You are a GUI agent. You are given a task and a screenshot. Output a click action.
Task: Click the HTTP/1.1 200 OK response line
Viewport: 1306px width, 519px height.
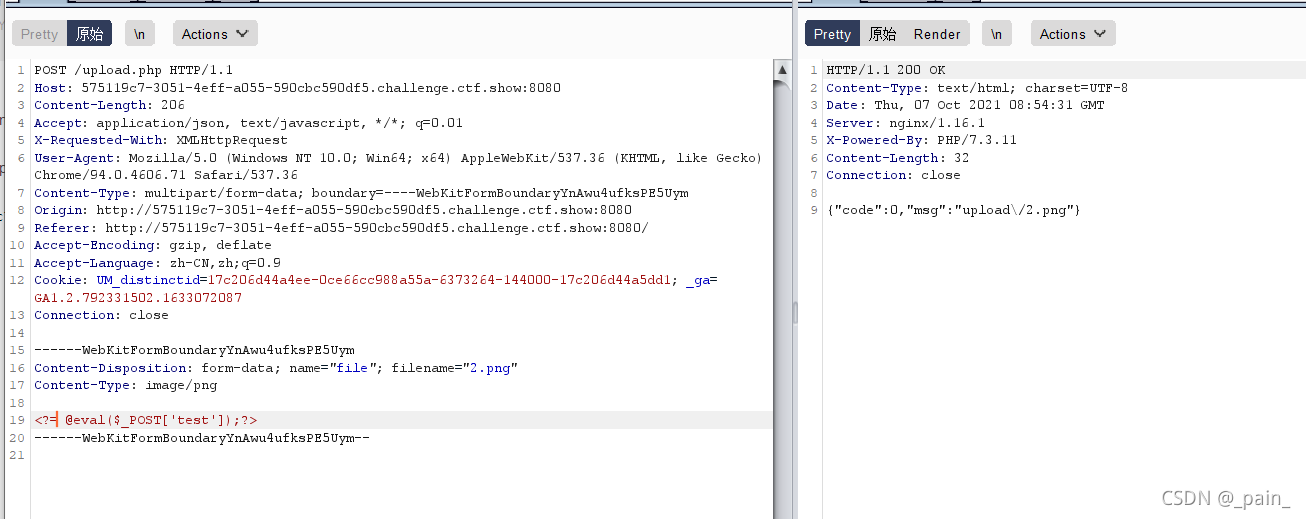[x=885, y=70]
